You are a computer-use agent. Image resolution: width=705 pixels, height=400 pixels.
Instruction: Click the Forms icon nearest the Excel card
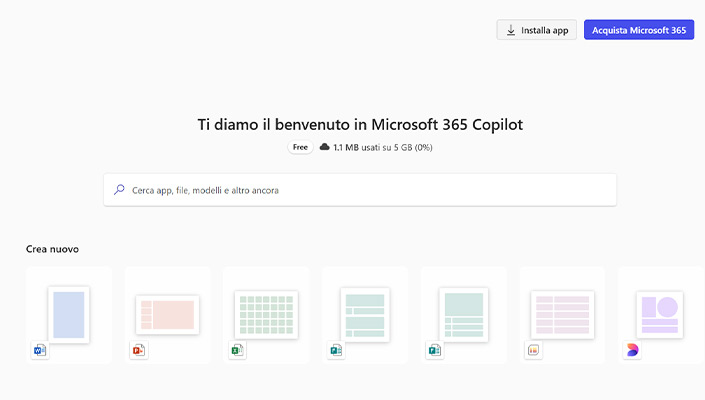point(336,350)
